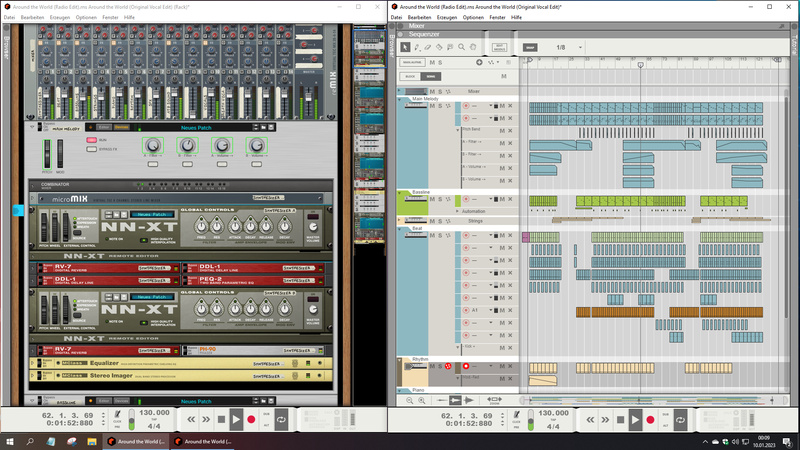Image resolution: width=800 pixels, height=450 pixels.
Task: Open Optionen menu in rack window
Action: click(86, 17)
